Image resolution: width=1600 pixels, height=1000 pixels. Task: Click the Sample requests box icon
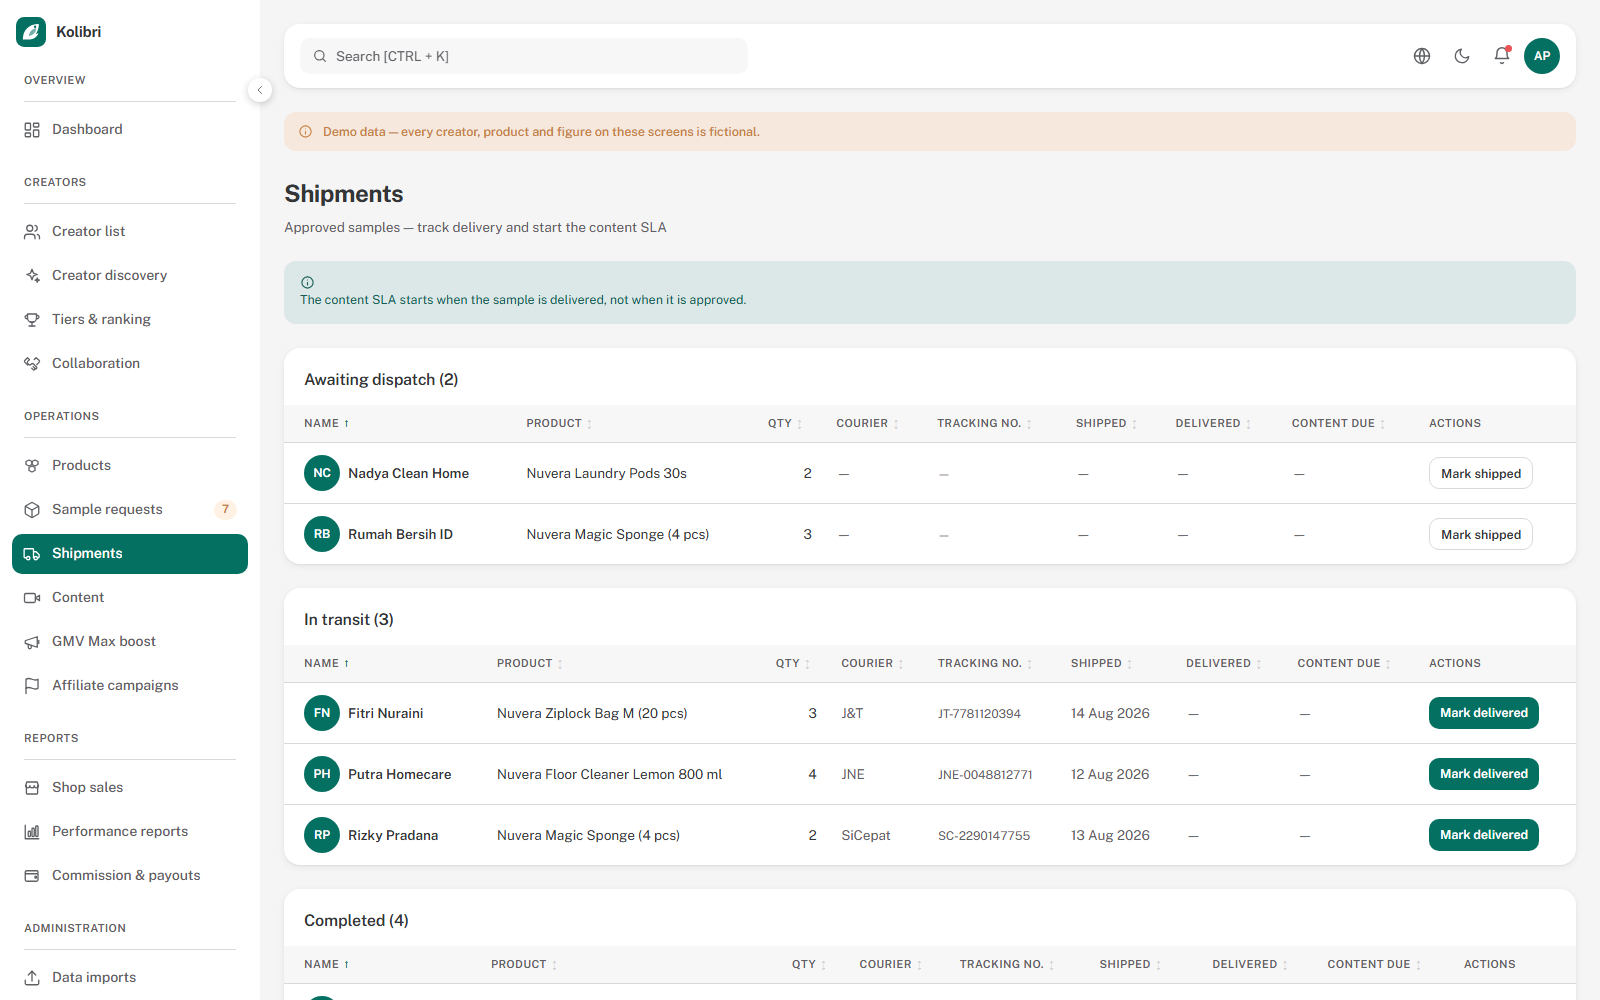point(32,510)
